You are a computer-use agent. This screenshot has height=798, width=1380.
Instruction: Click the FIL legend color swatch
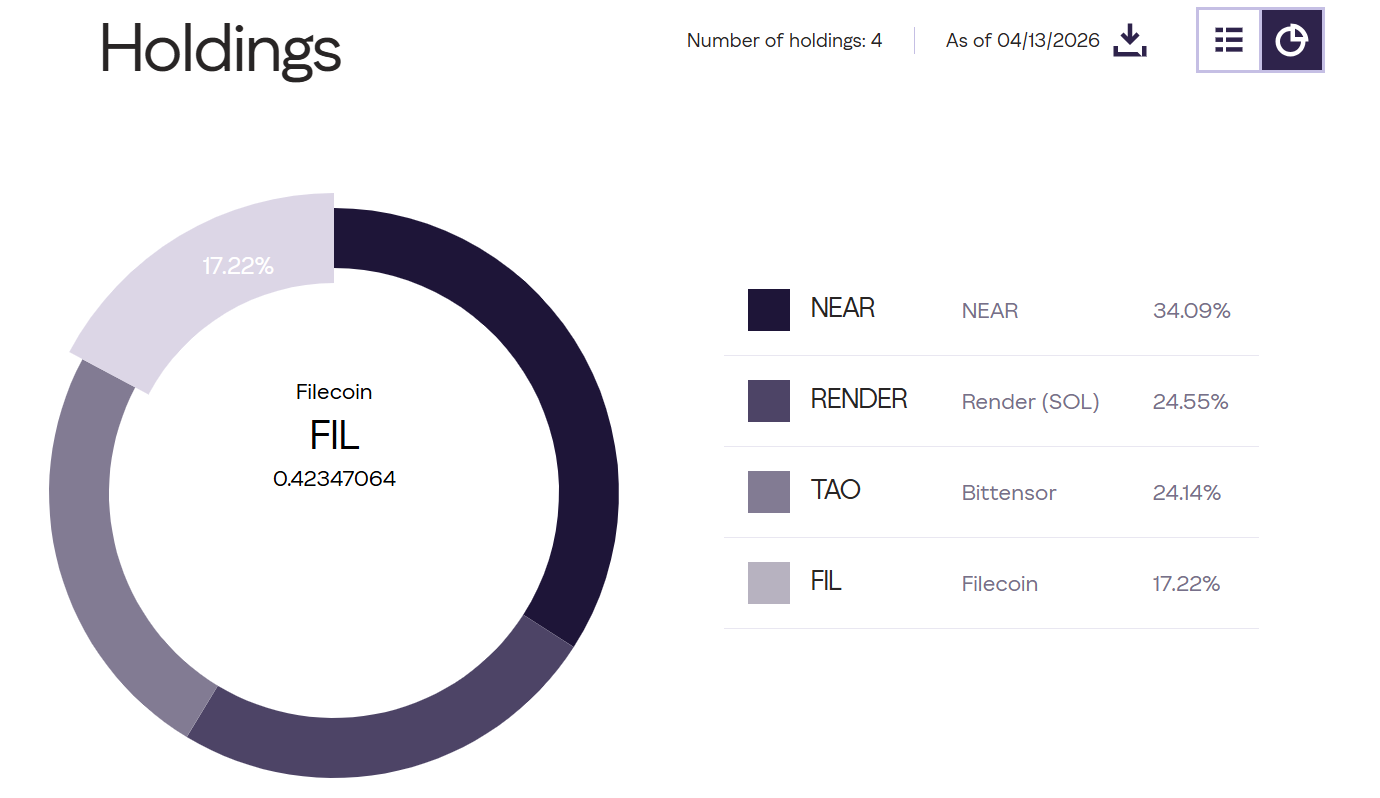coord(768,583)
